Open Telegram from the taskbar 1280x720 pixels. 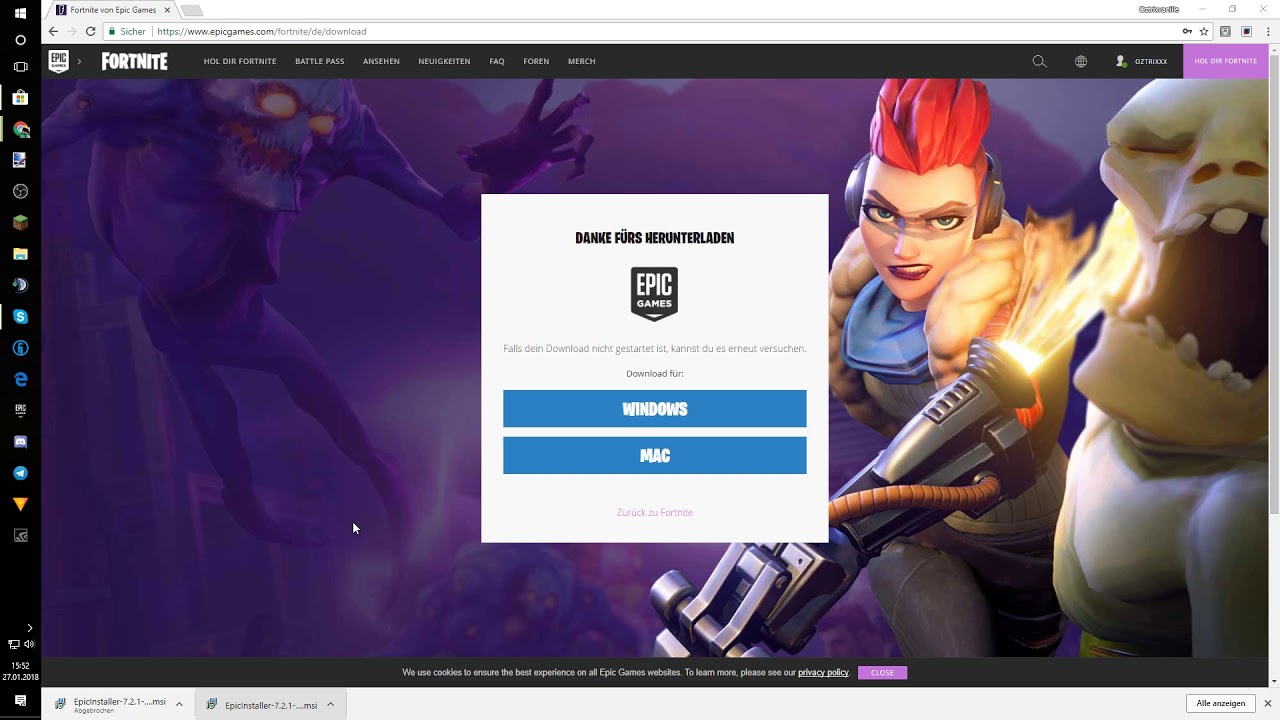20,473
